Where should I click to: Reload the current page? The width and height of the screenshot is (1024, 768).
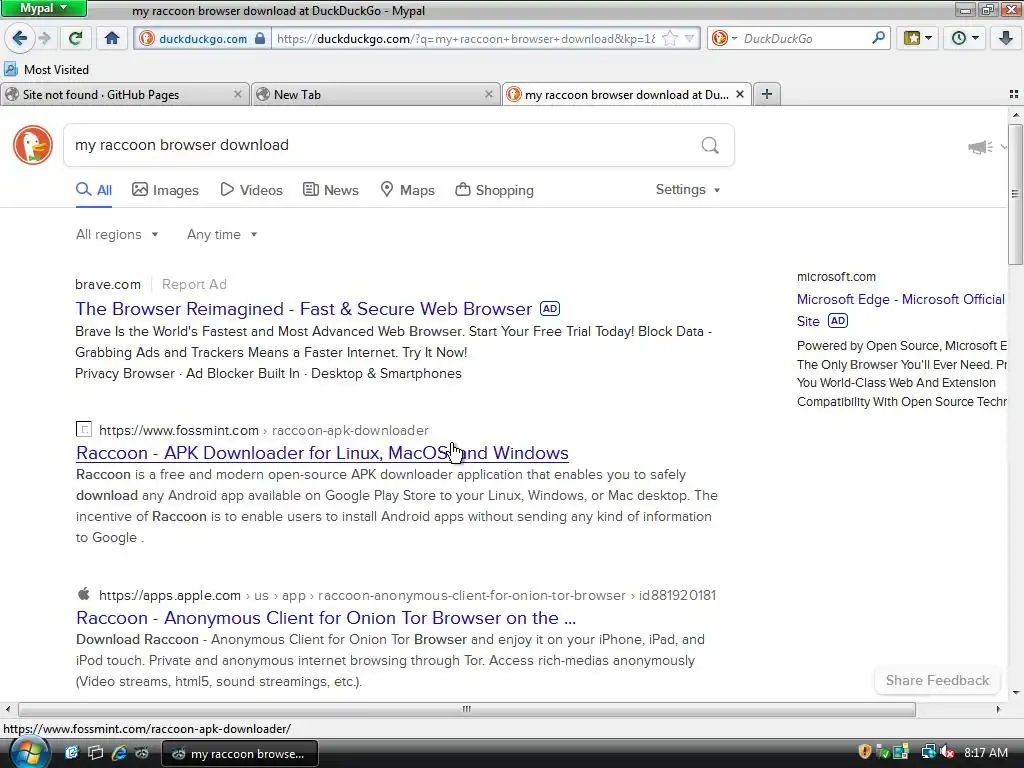point(75,38)
